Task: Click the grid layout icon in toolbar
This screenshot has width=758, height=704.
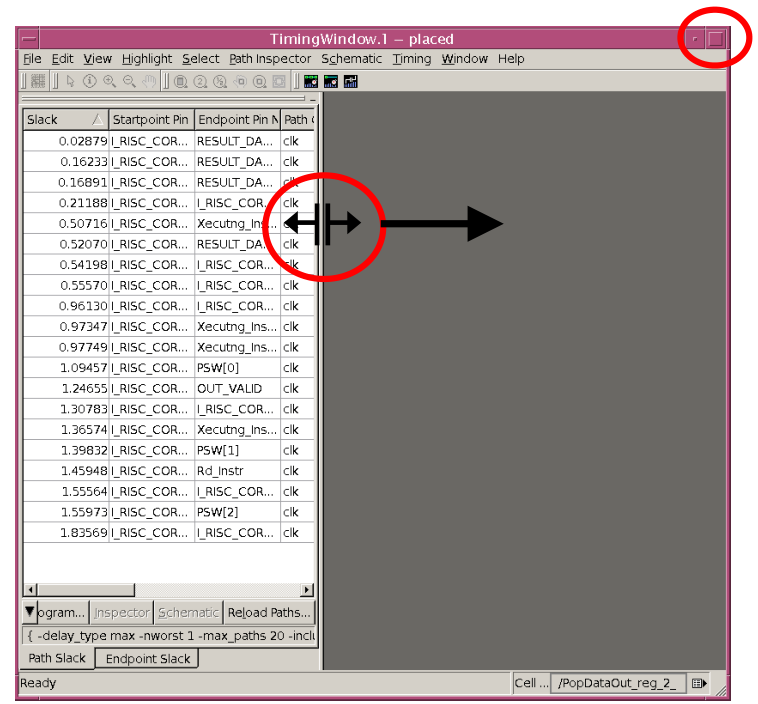Action: [x=38, y=81]
